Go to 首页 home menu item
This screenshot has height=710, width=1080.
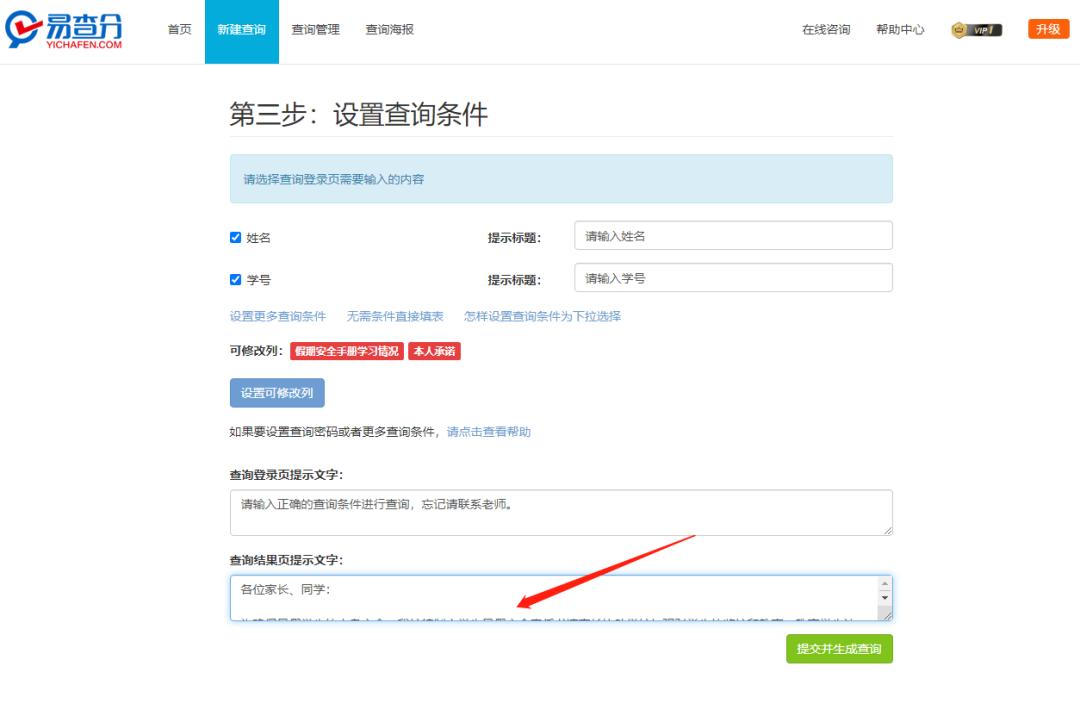coord(178,29)
